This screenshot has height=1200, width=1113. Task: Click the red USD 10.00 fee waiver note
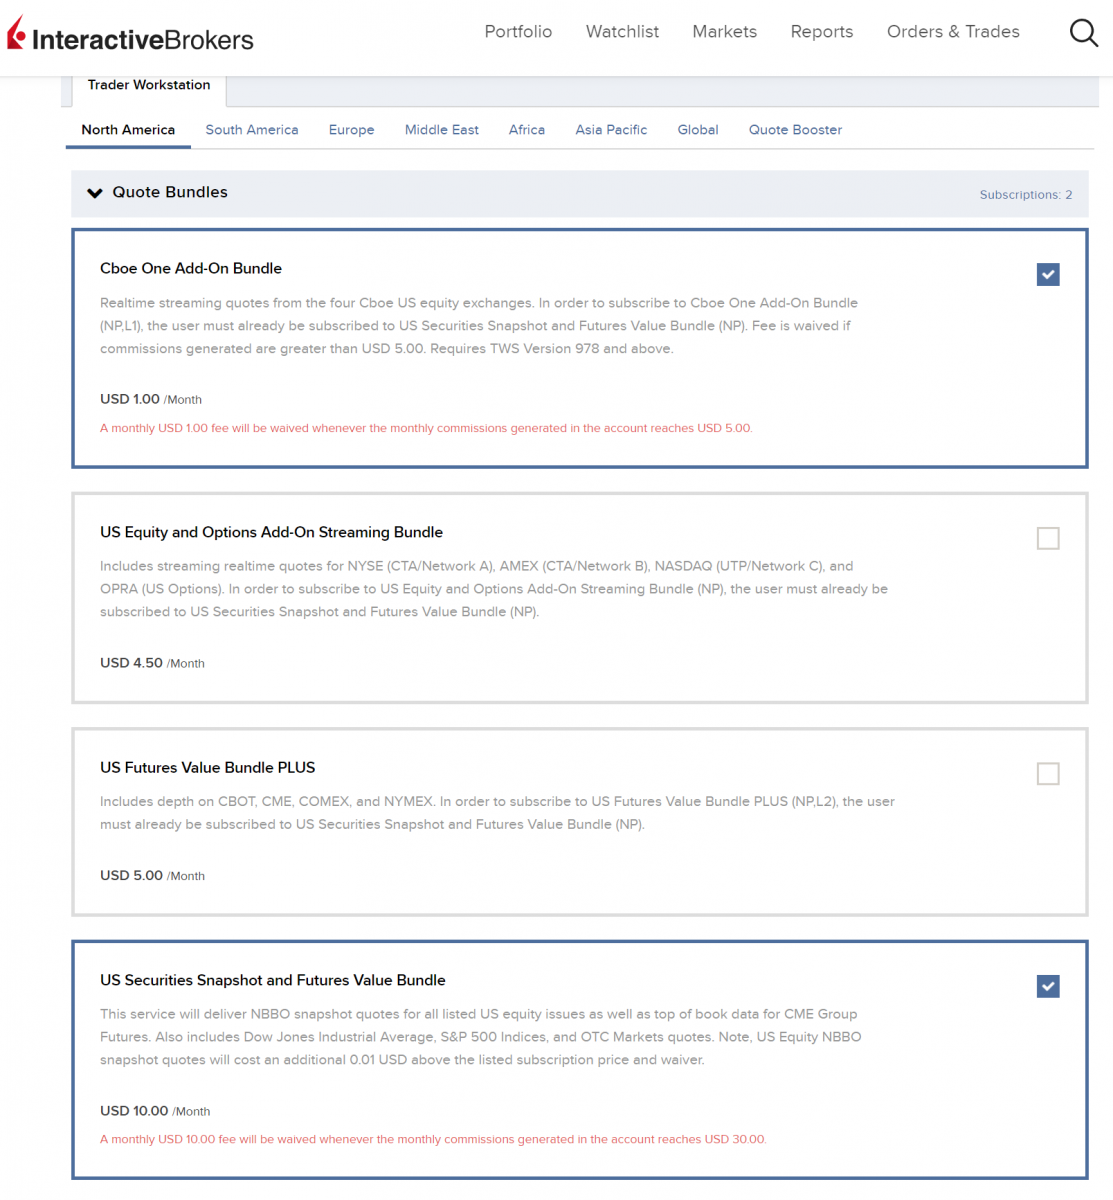point(433,1139)
